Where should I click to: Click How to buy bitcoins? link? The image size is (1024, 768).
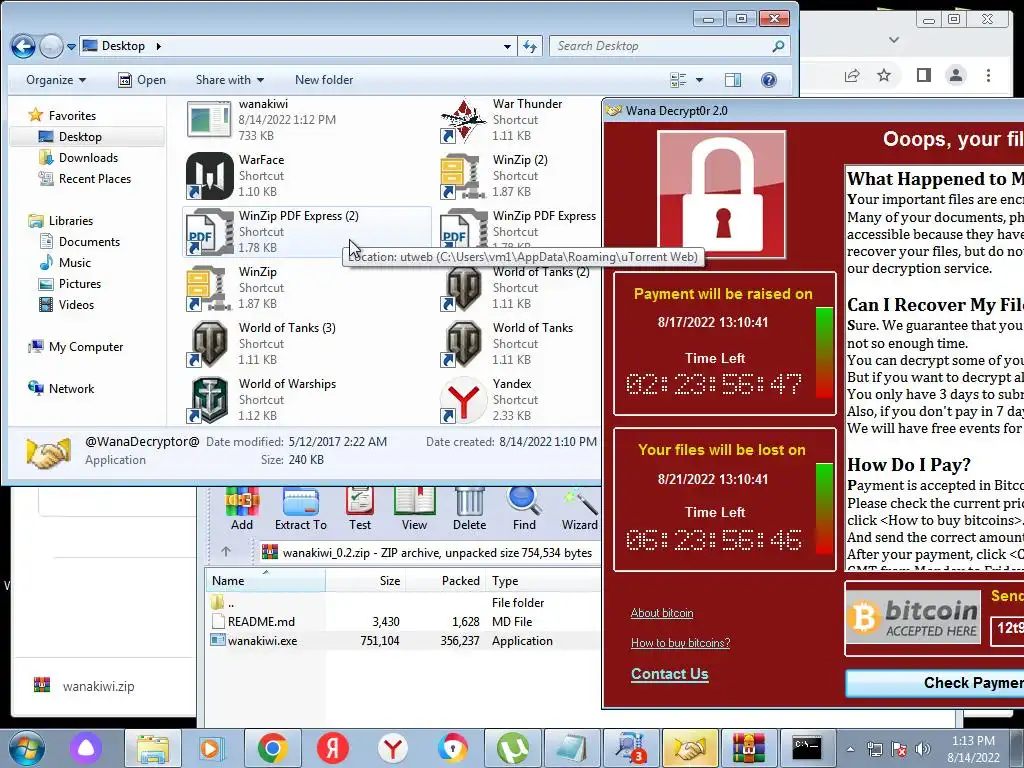680,643
